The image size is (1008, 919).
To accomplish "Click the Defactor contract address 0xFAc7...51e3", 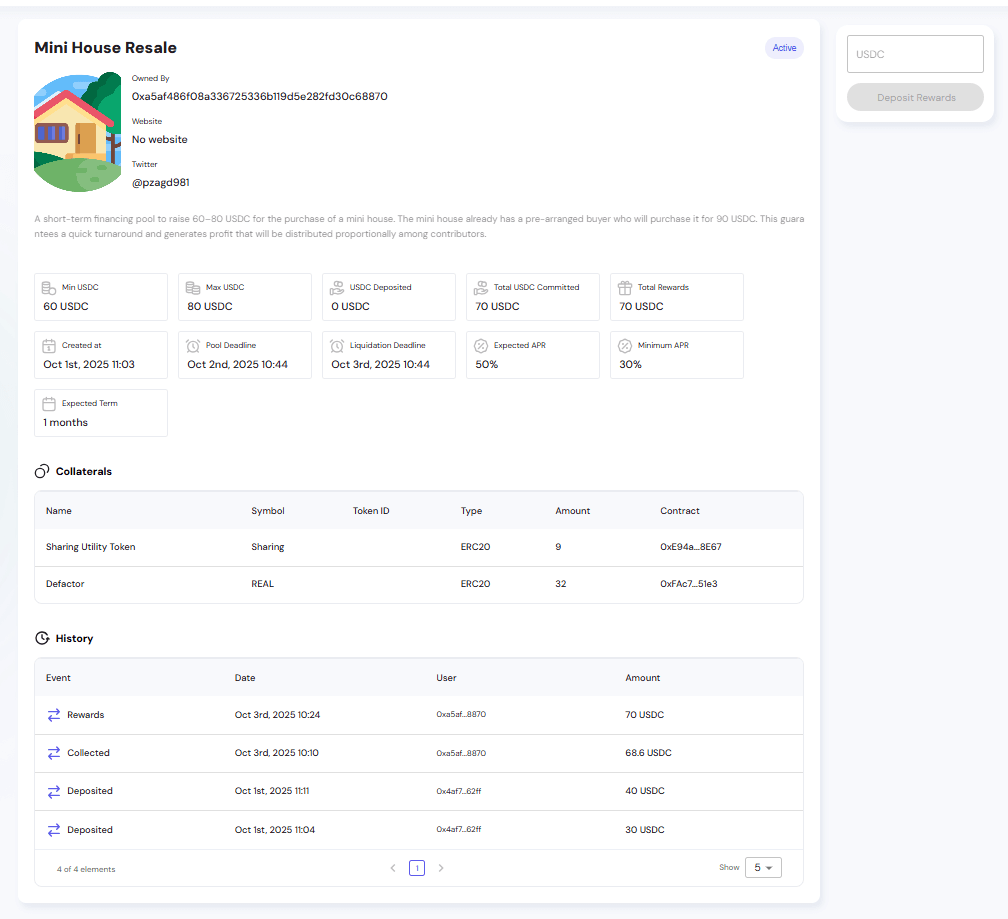I will (x=688, y=584).
